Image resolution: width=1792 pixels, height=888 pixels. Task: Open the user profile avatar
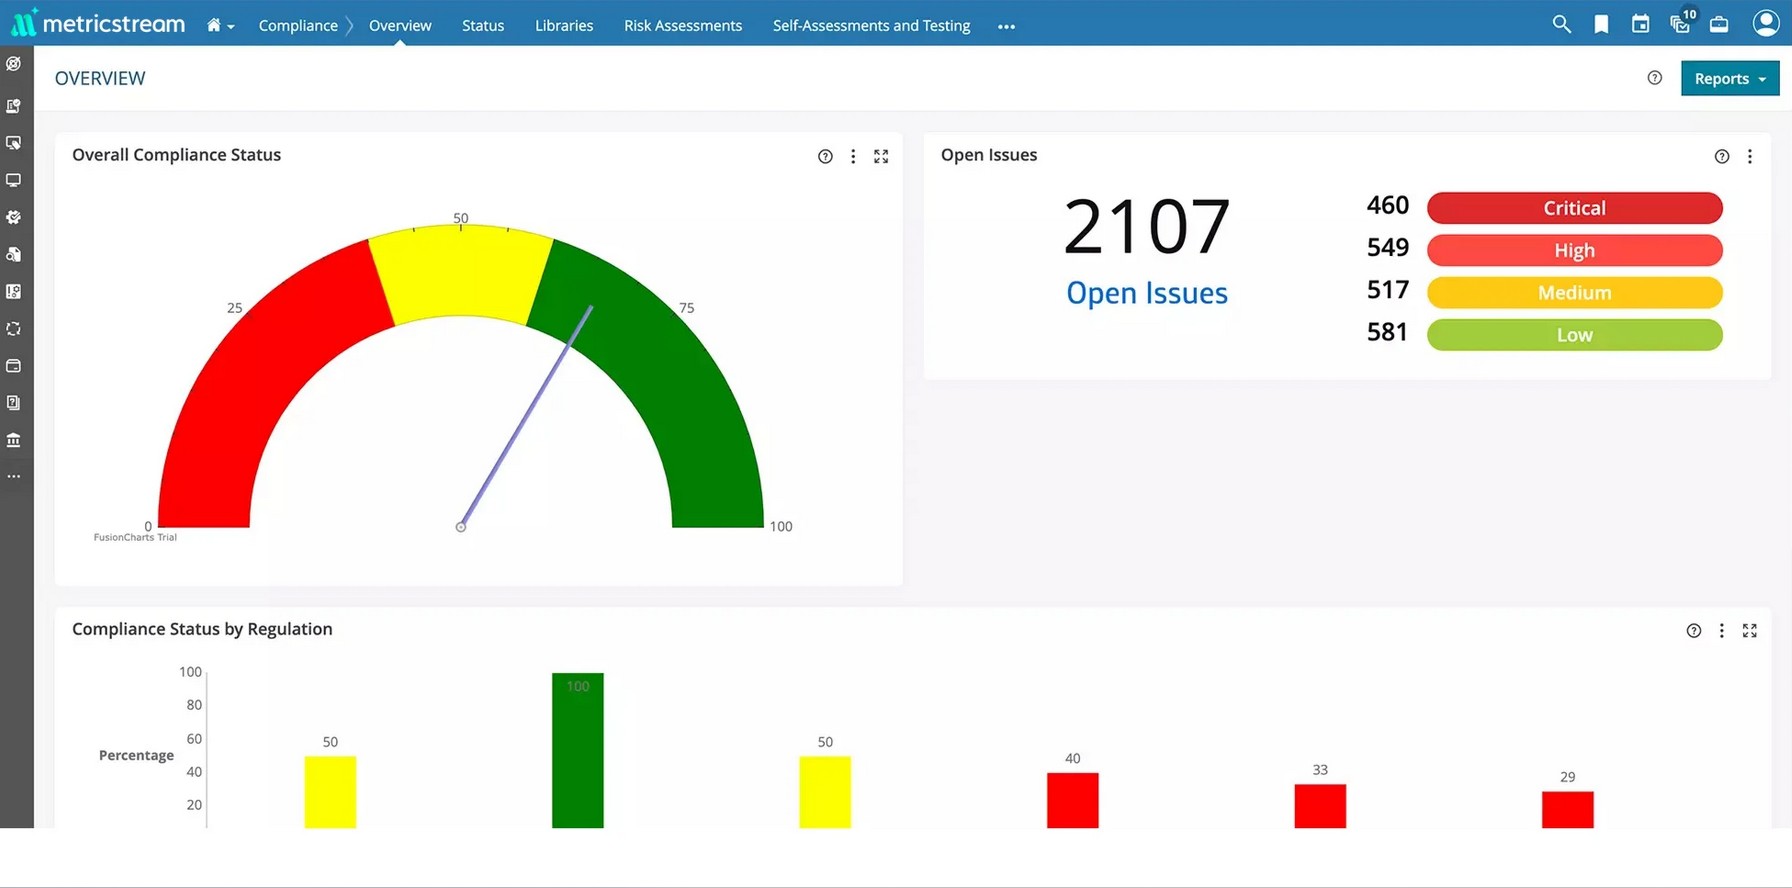tap(1766, 23)
